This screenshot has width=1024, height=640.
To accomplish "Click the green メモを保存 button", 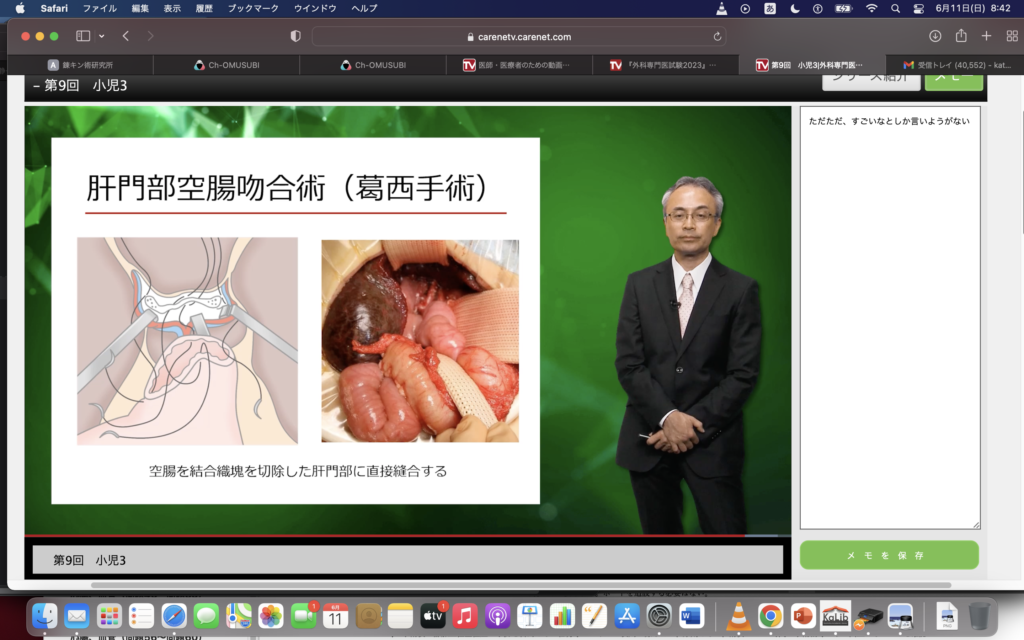I will coord(889,555).
